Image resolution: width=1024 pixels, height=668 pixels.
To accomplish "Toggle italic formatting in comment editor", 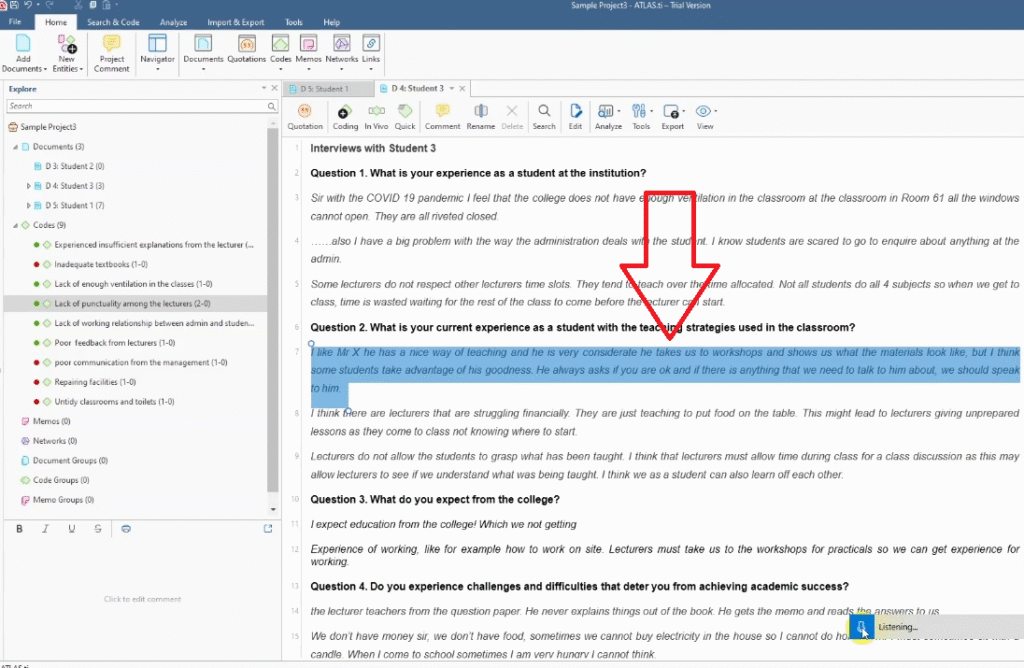I will (46, 528).
